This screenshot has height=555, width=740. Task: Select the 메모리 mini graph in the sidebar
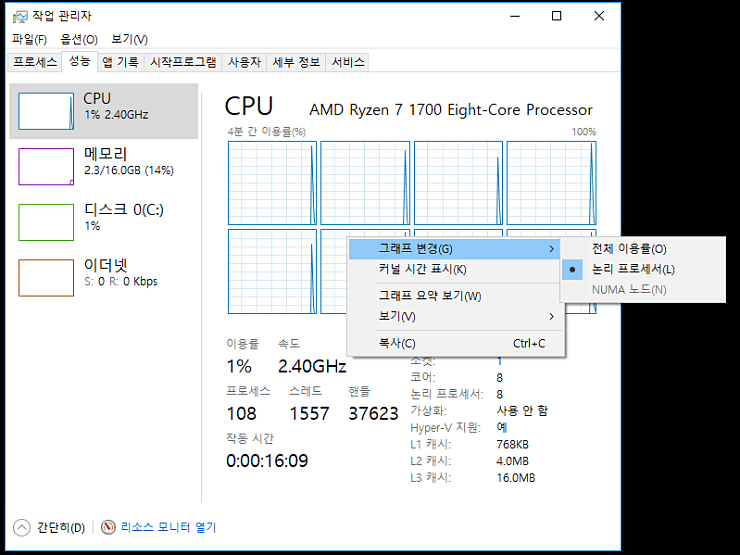[46, 167]
